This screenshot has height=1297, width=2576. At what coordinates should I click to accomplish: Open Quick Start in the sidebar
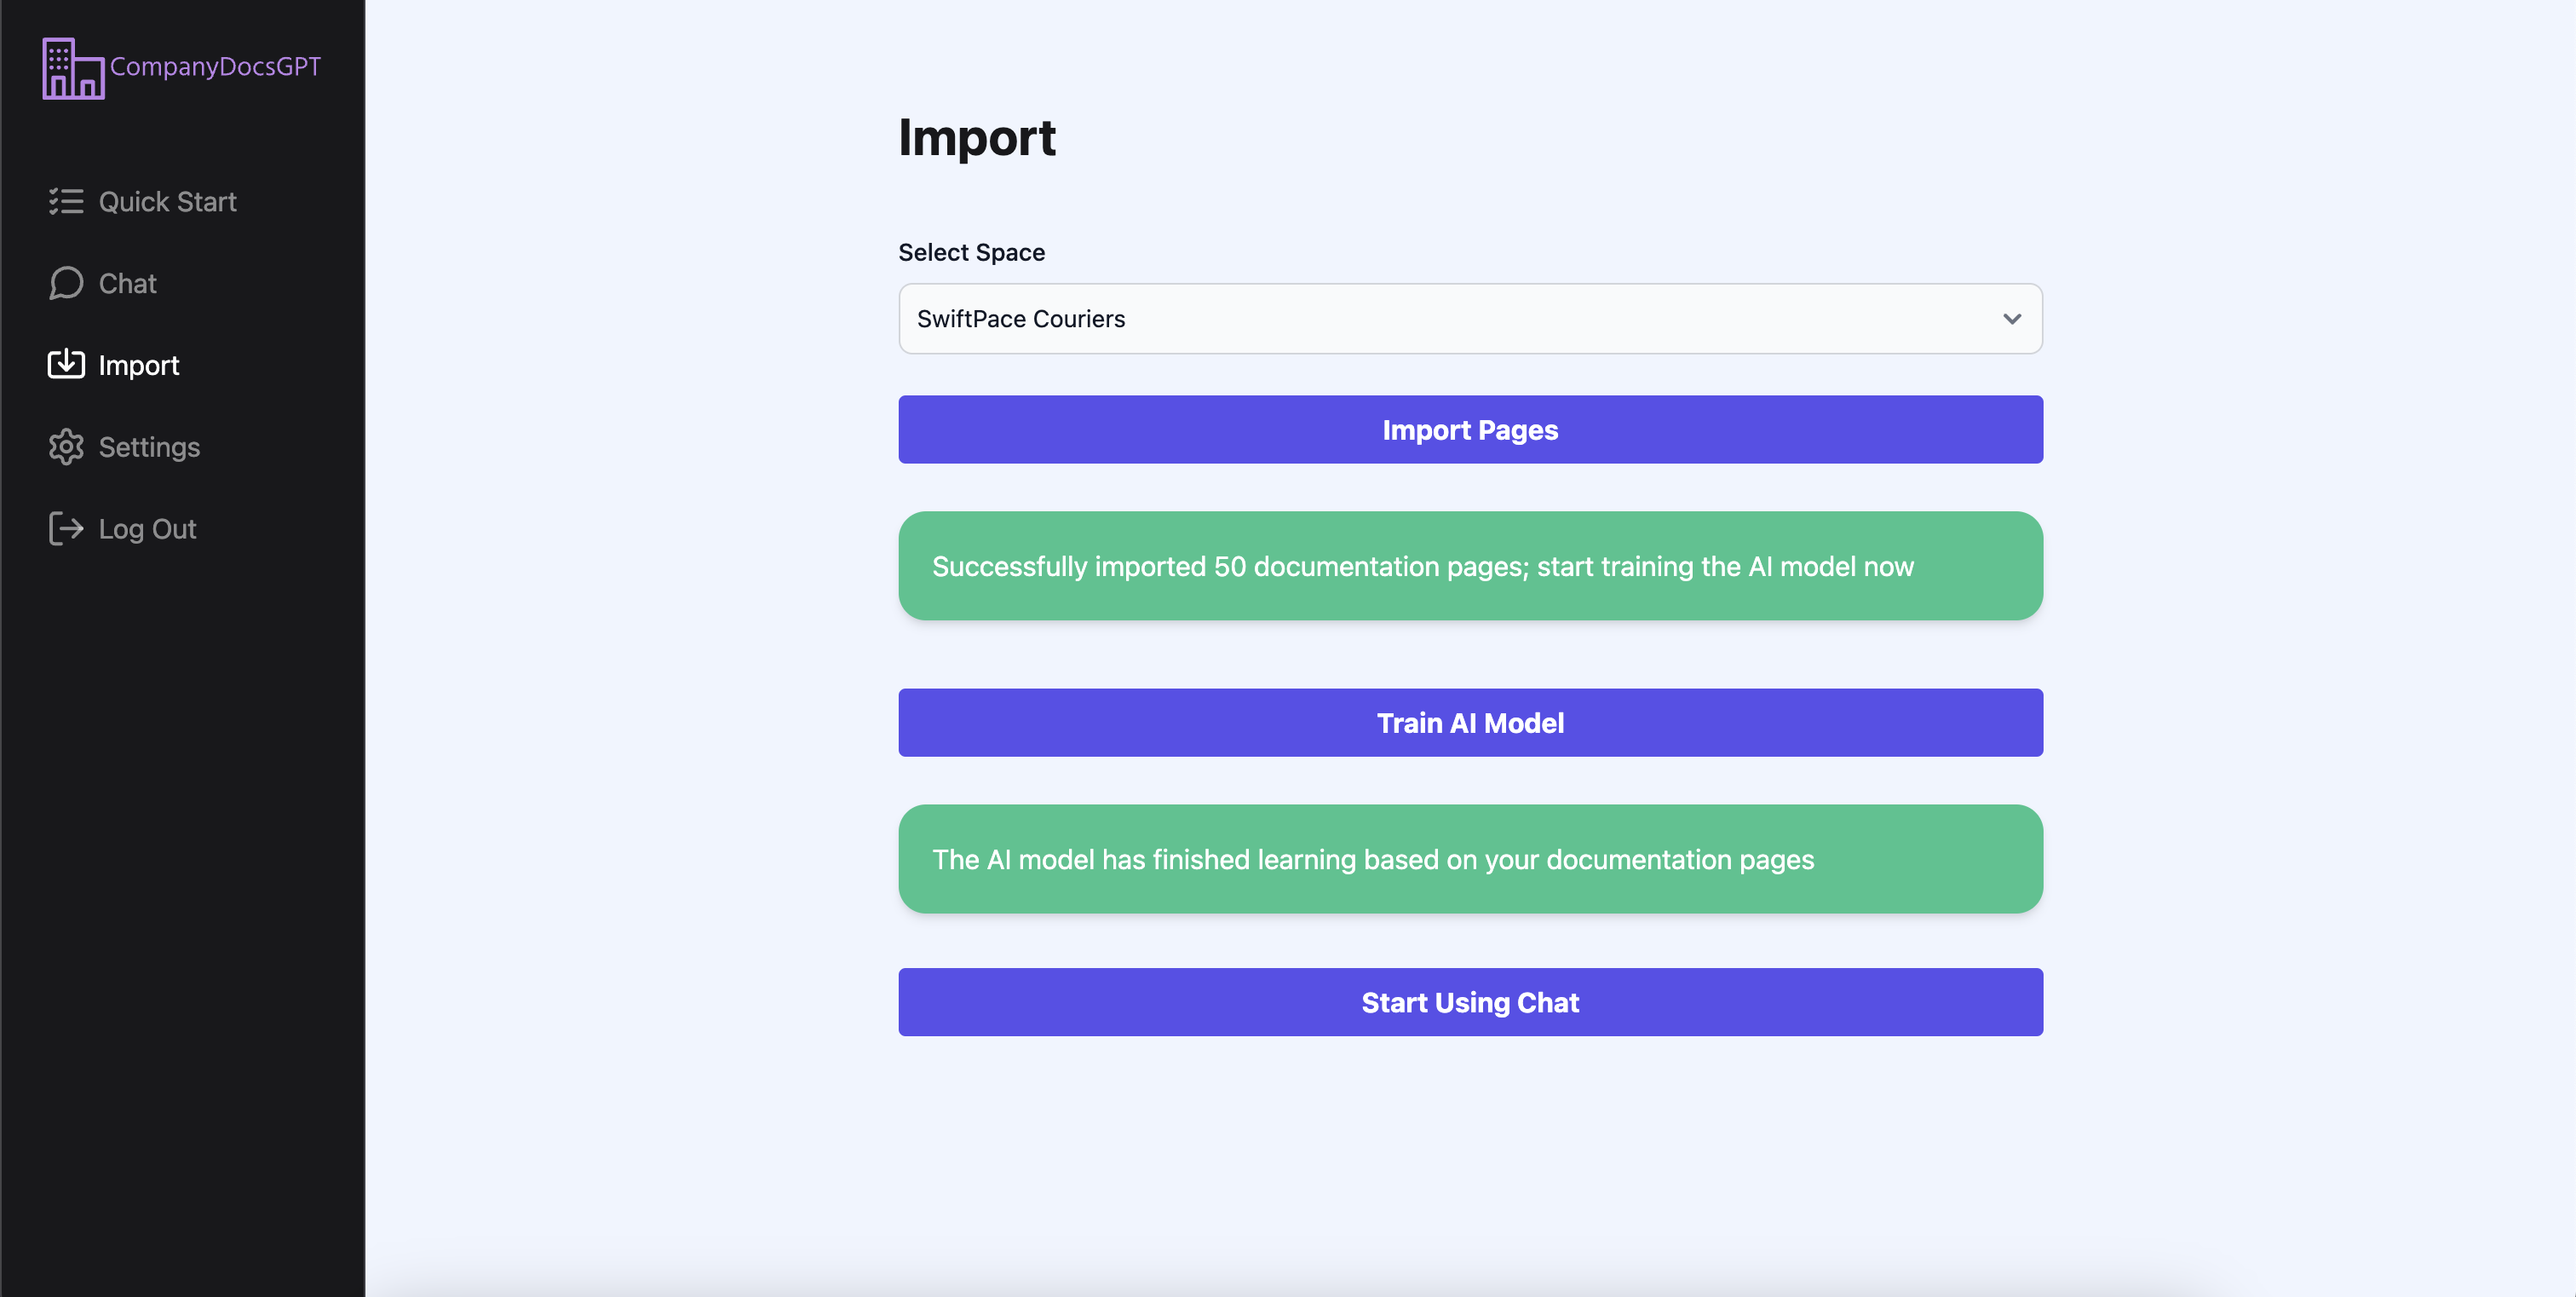[167, 202]
